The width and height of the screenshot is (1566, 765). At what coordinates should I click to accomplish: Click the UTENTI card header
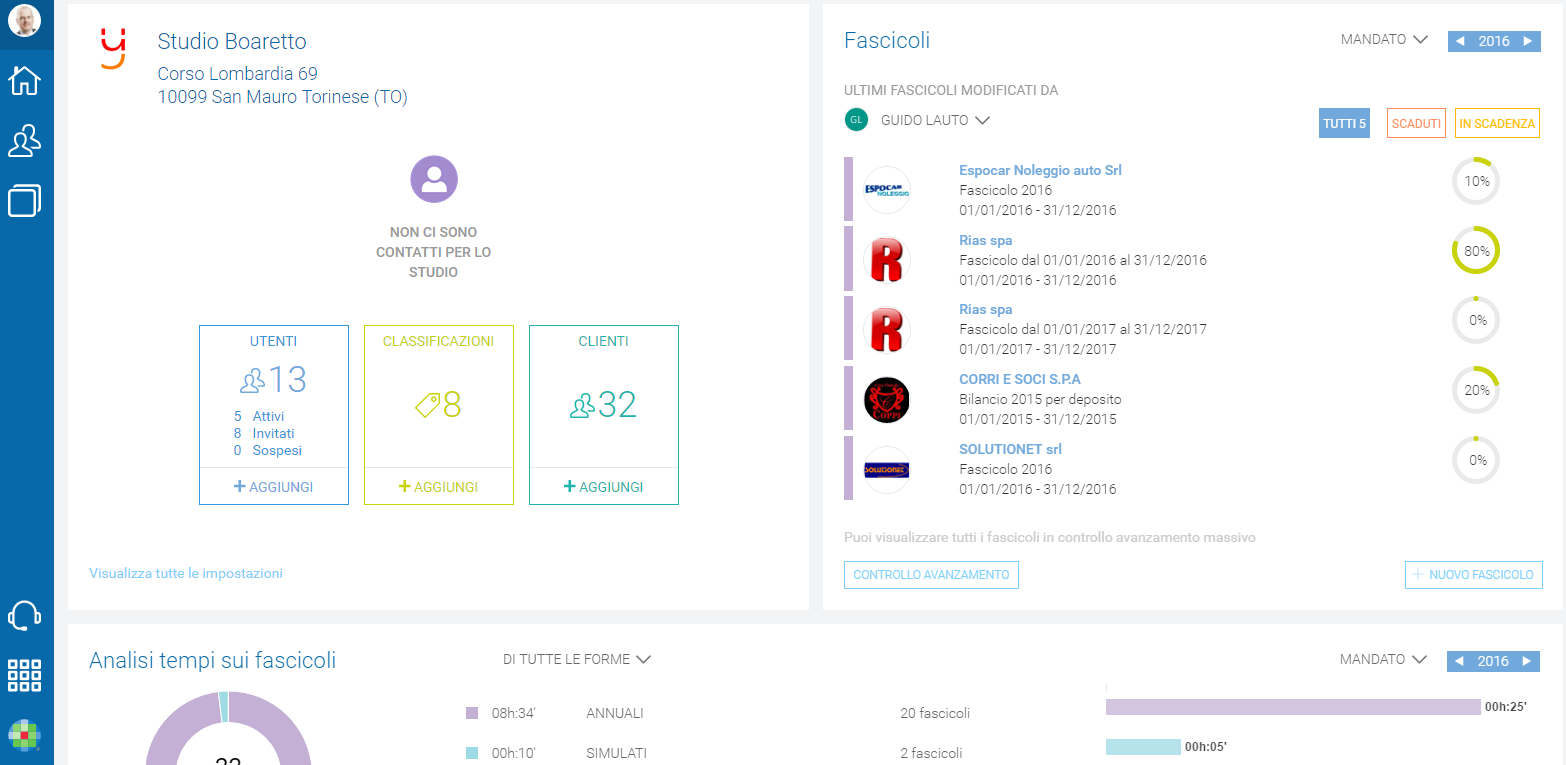point(273,341)
